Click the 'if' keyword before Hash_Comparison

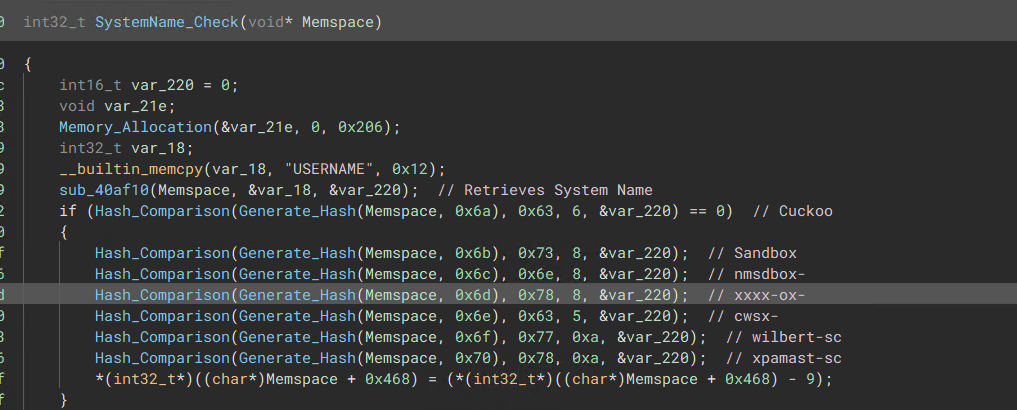click(67, 211)
